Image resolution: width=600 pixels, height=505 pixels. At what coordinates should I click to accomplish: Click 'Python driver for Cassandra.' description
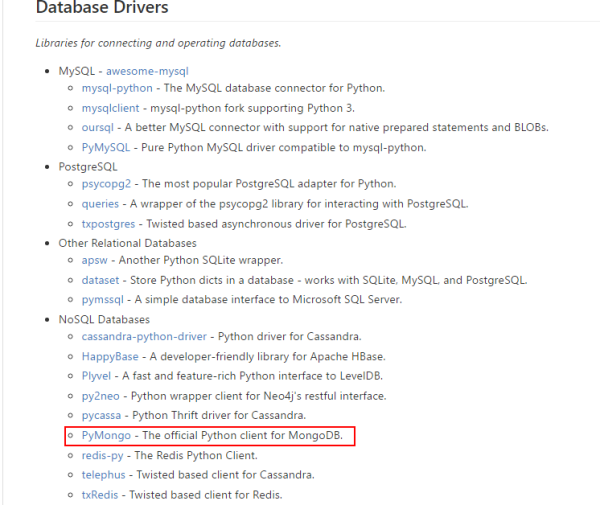tap(290, 337)
